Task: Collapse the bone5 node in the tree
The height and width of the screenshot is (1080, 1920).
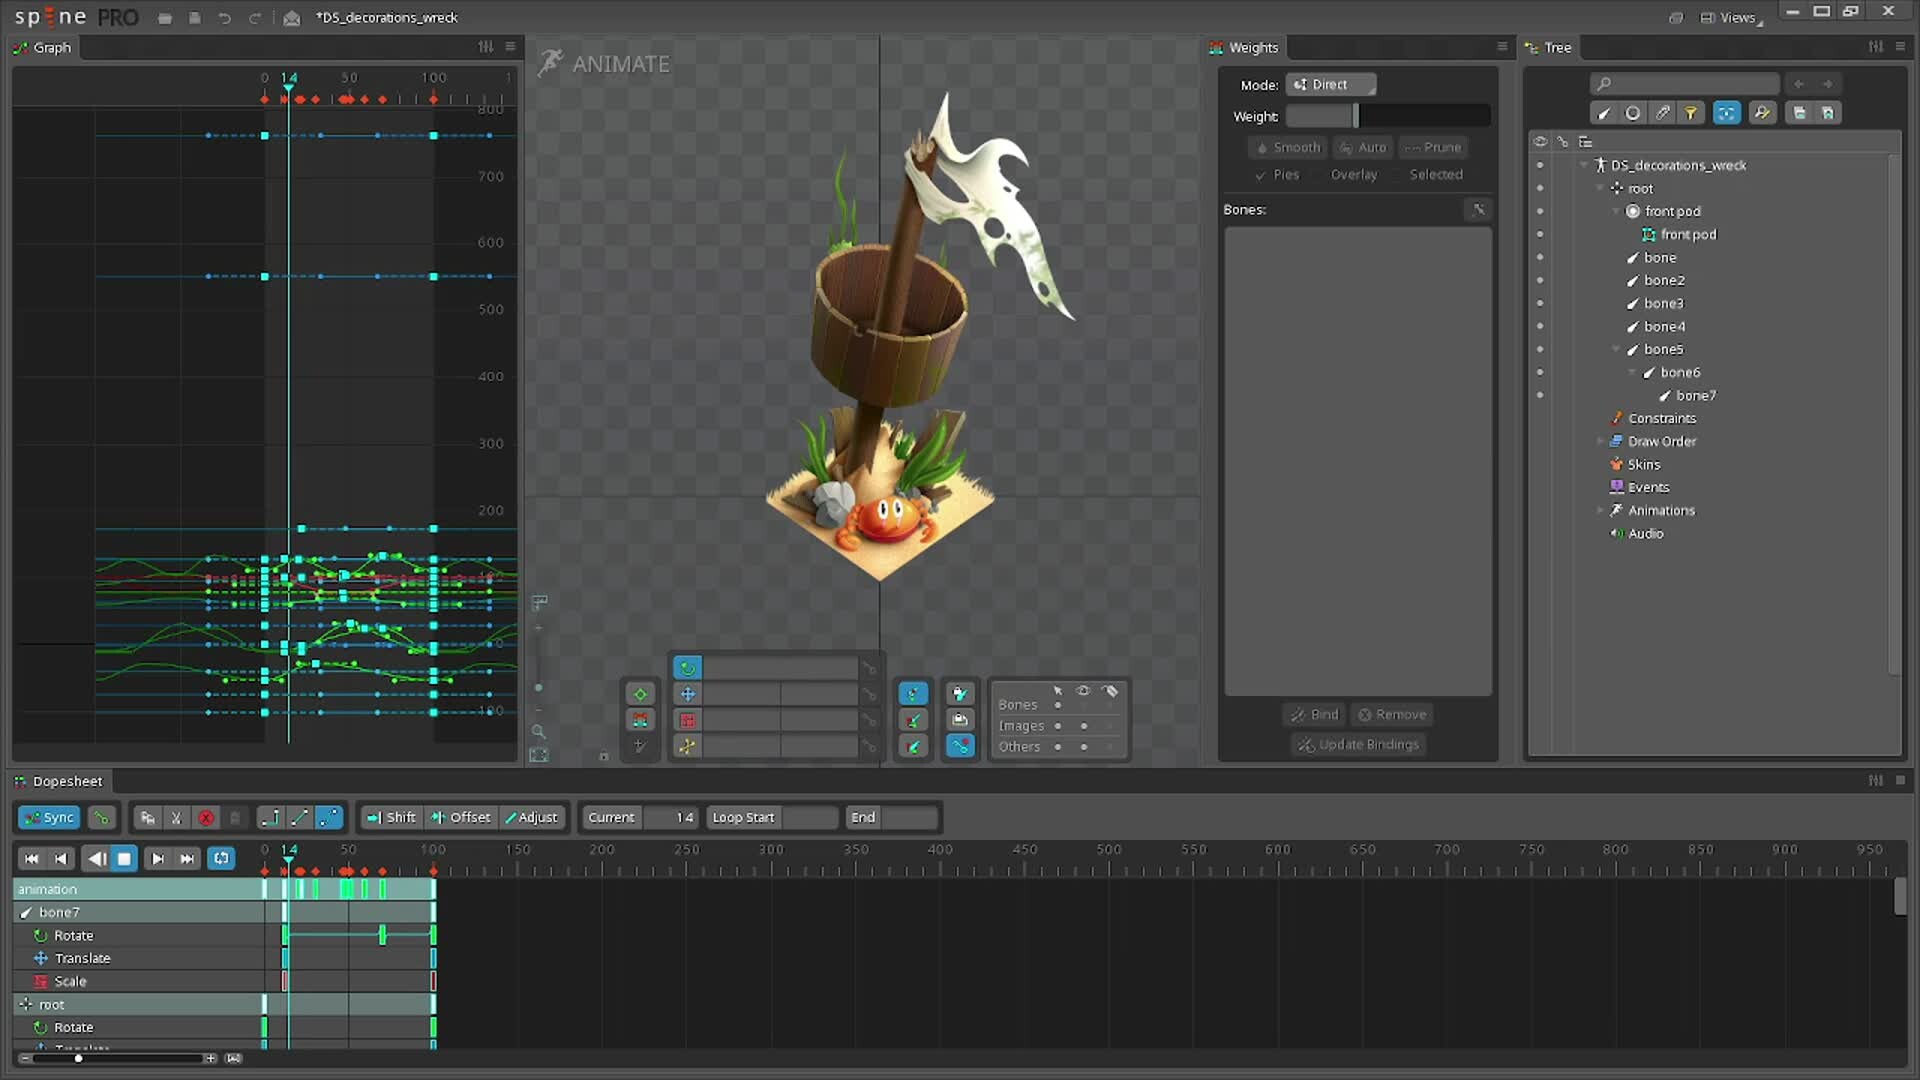Action: click(1618, 349)
